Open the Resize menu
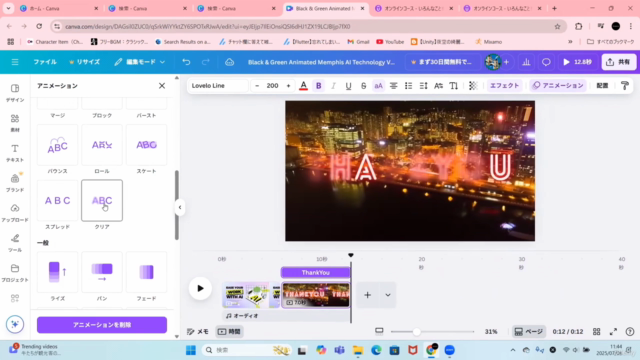This screenshot has height=360, width=640. tap(84, 62)
